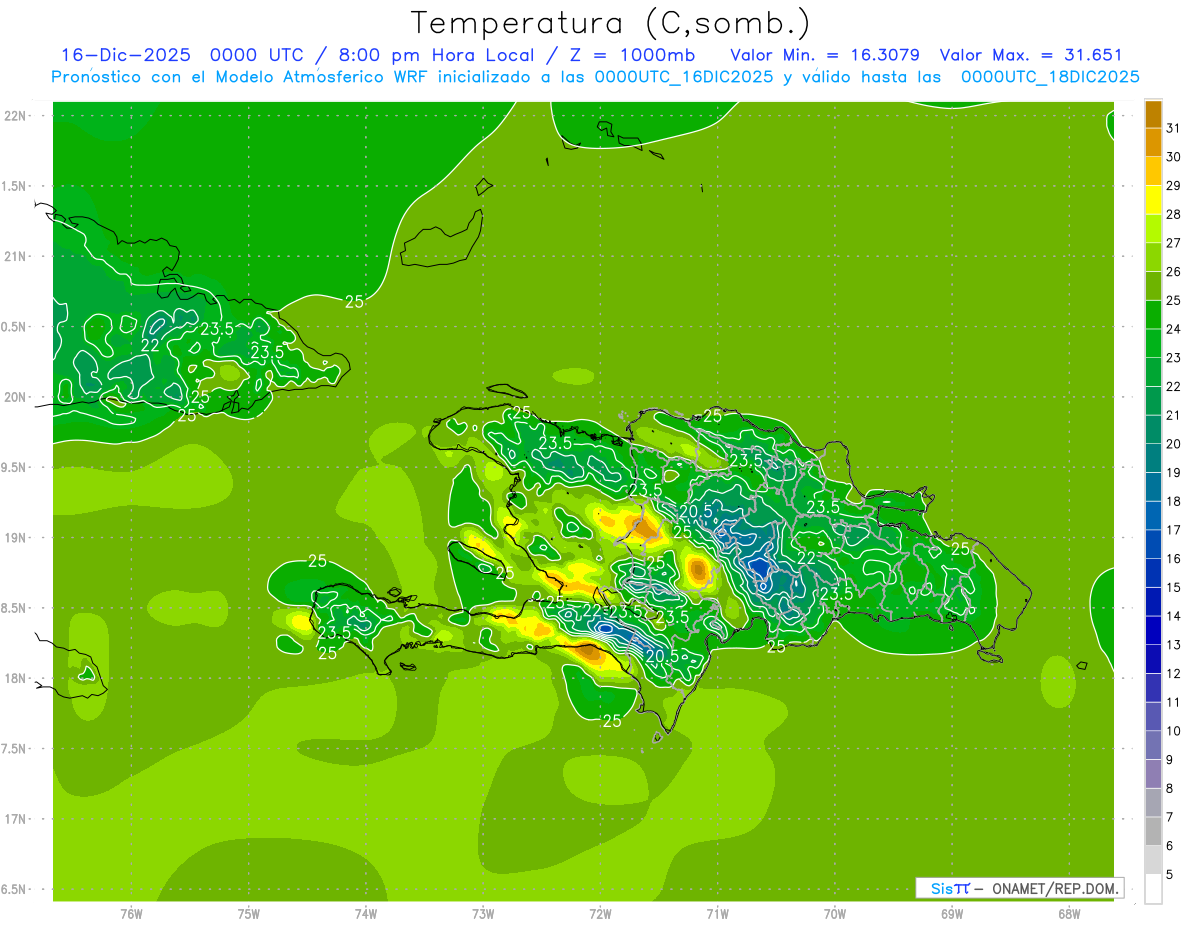Pick the blue legend swatch between 16 and 17
The height and width of the screenshot is (927, 1200).
(x=1153, y=545)
